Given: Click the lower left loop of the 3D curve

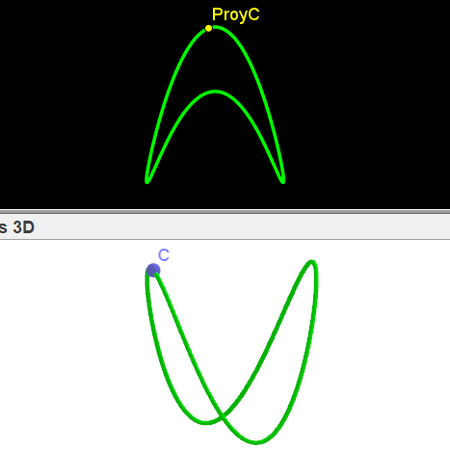Looking at the screenshot, I should coord(206,422).
